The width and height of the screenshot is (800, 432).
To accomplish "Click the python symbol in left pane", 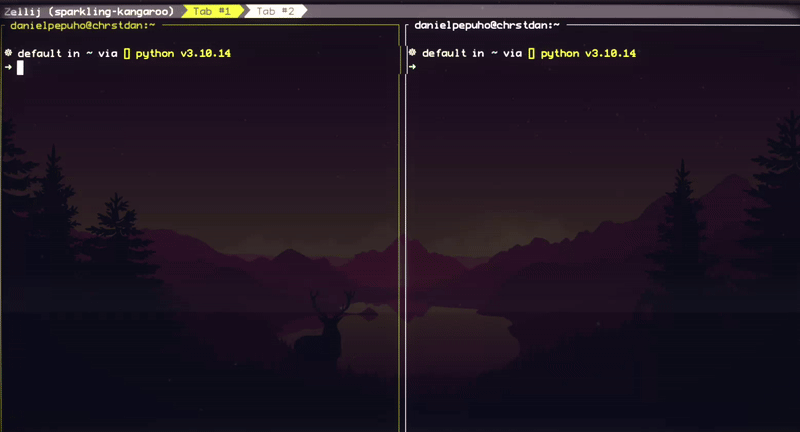I will point(127,53).
